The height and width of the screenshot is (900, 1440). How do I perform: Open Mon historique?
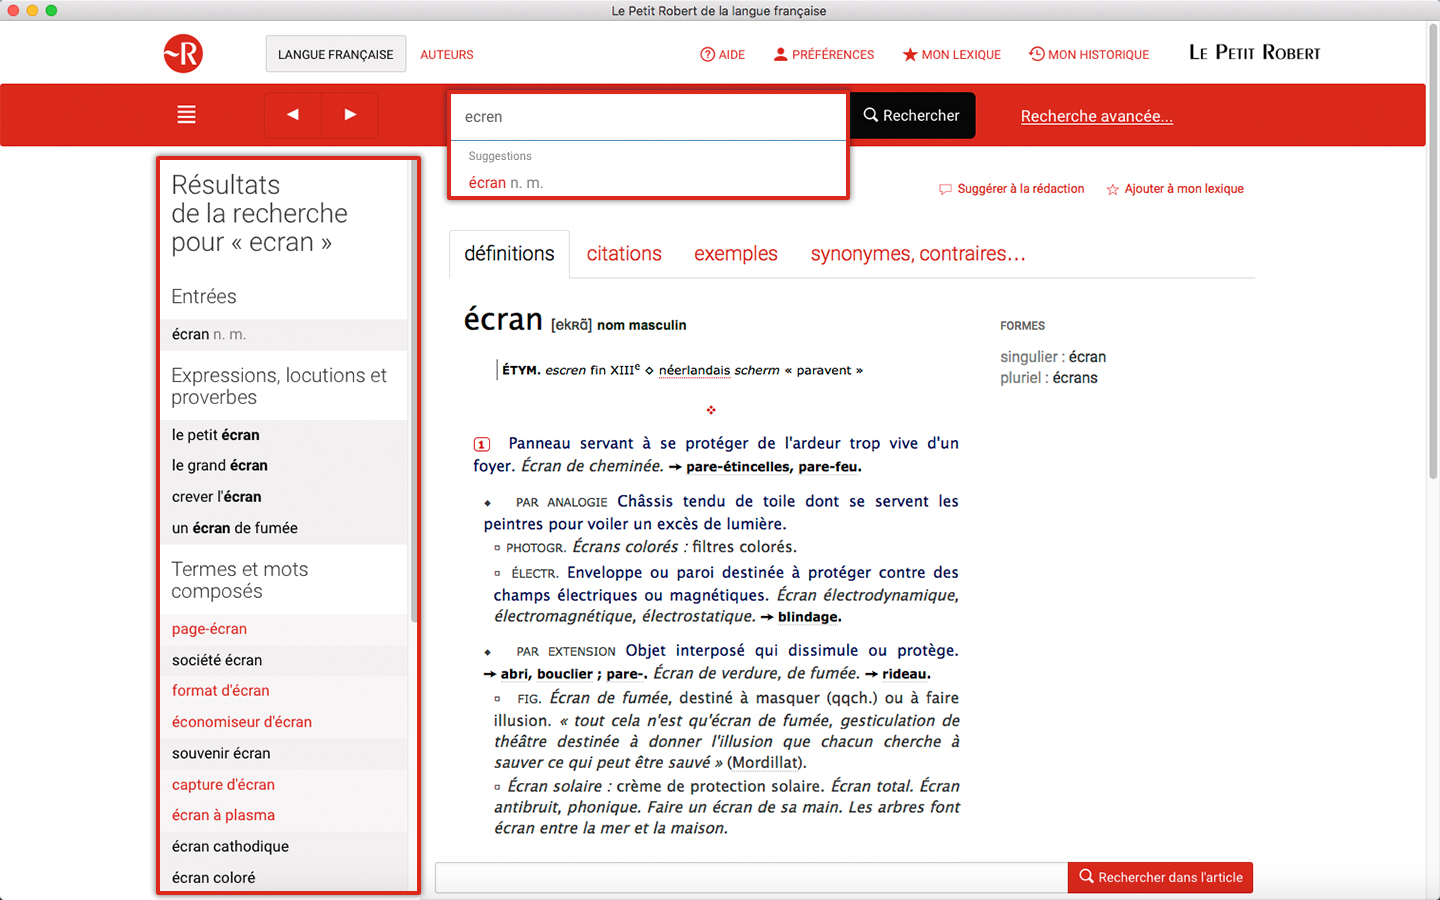tap(1089, 55)
